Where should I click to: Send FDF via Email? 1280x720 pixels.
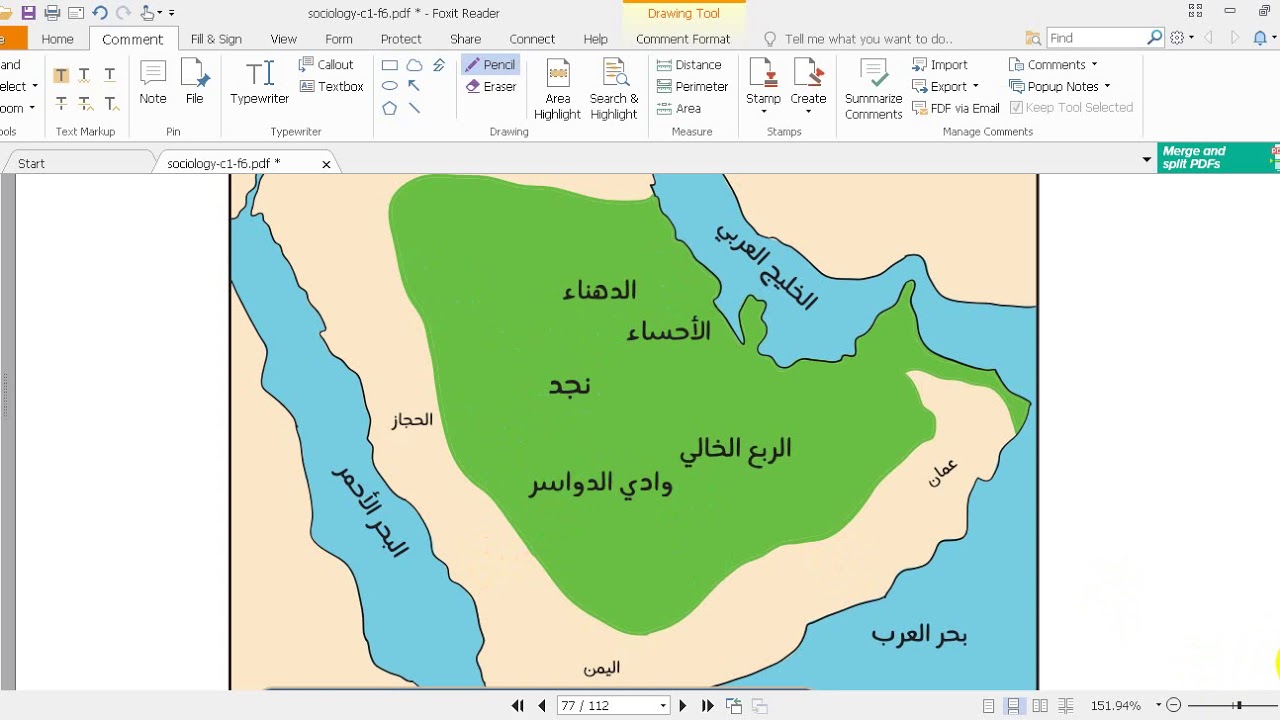click(955, 108)
